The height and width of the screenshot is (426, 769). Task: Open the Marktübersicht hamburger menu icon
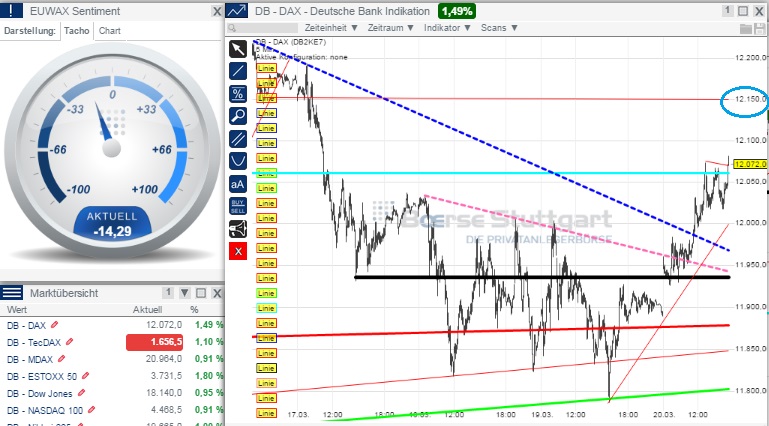pos(11,293)
